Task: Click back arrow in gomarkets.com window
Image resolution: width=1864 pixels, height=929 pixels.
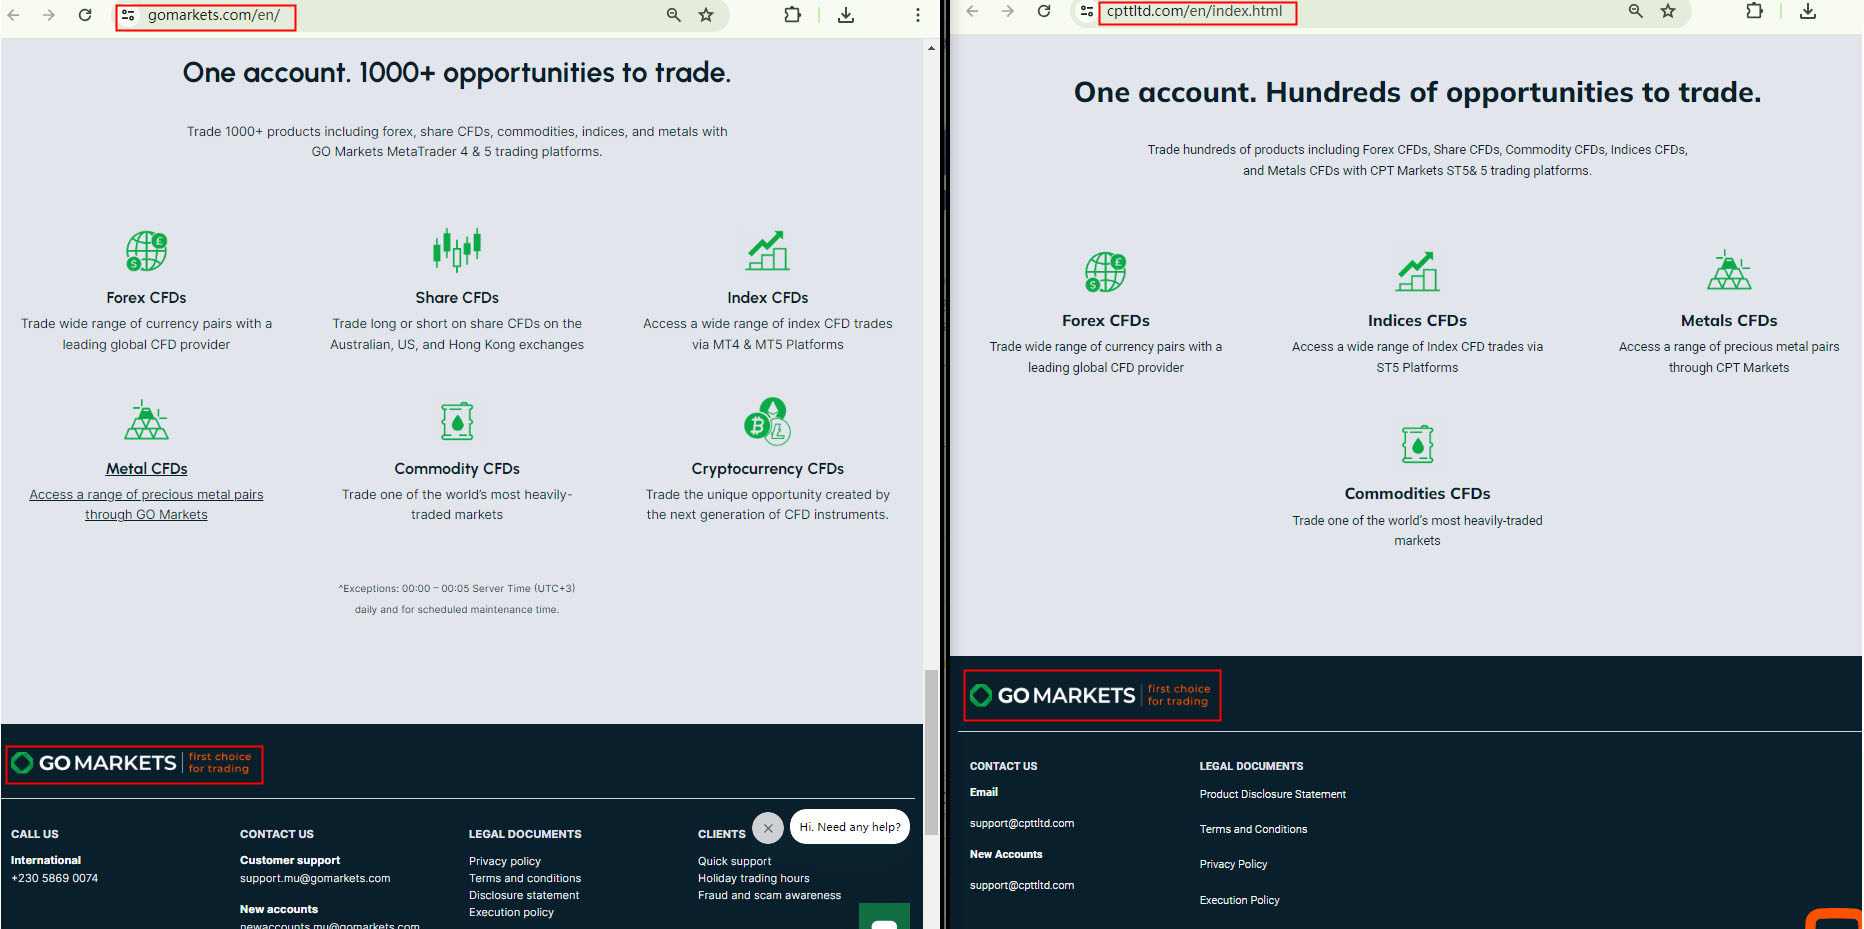Action: point(14,15)
